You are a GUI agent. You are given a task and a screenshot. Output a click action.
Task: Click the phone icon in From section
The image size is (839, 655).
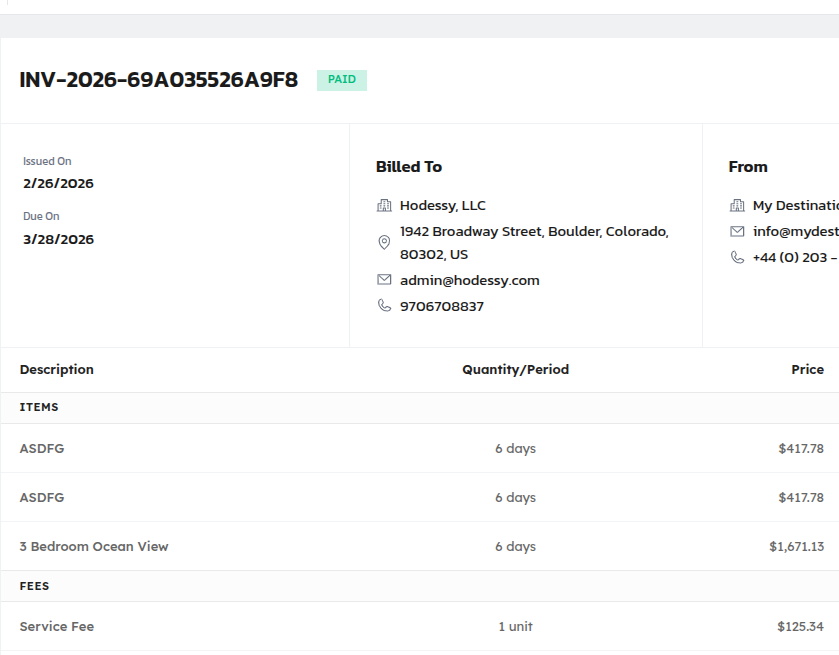[737, 257]
